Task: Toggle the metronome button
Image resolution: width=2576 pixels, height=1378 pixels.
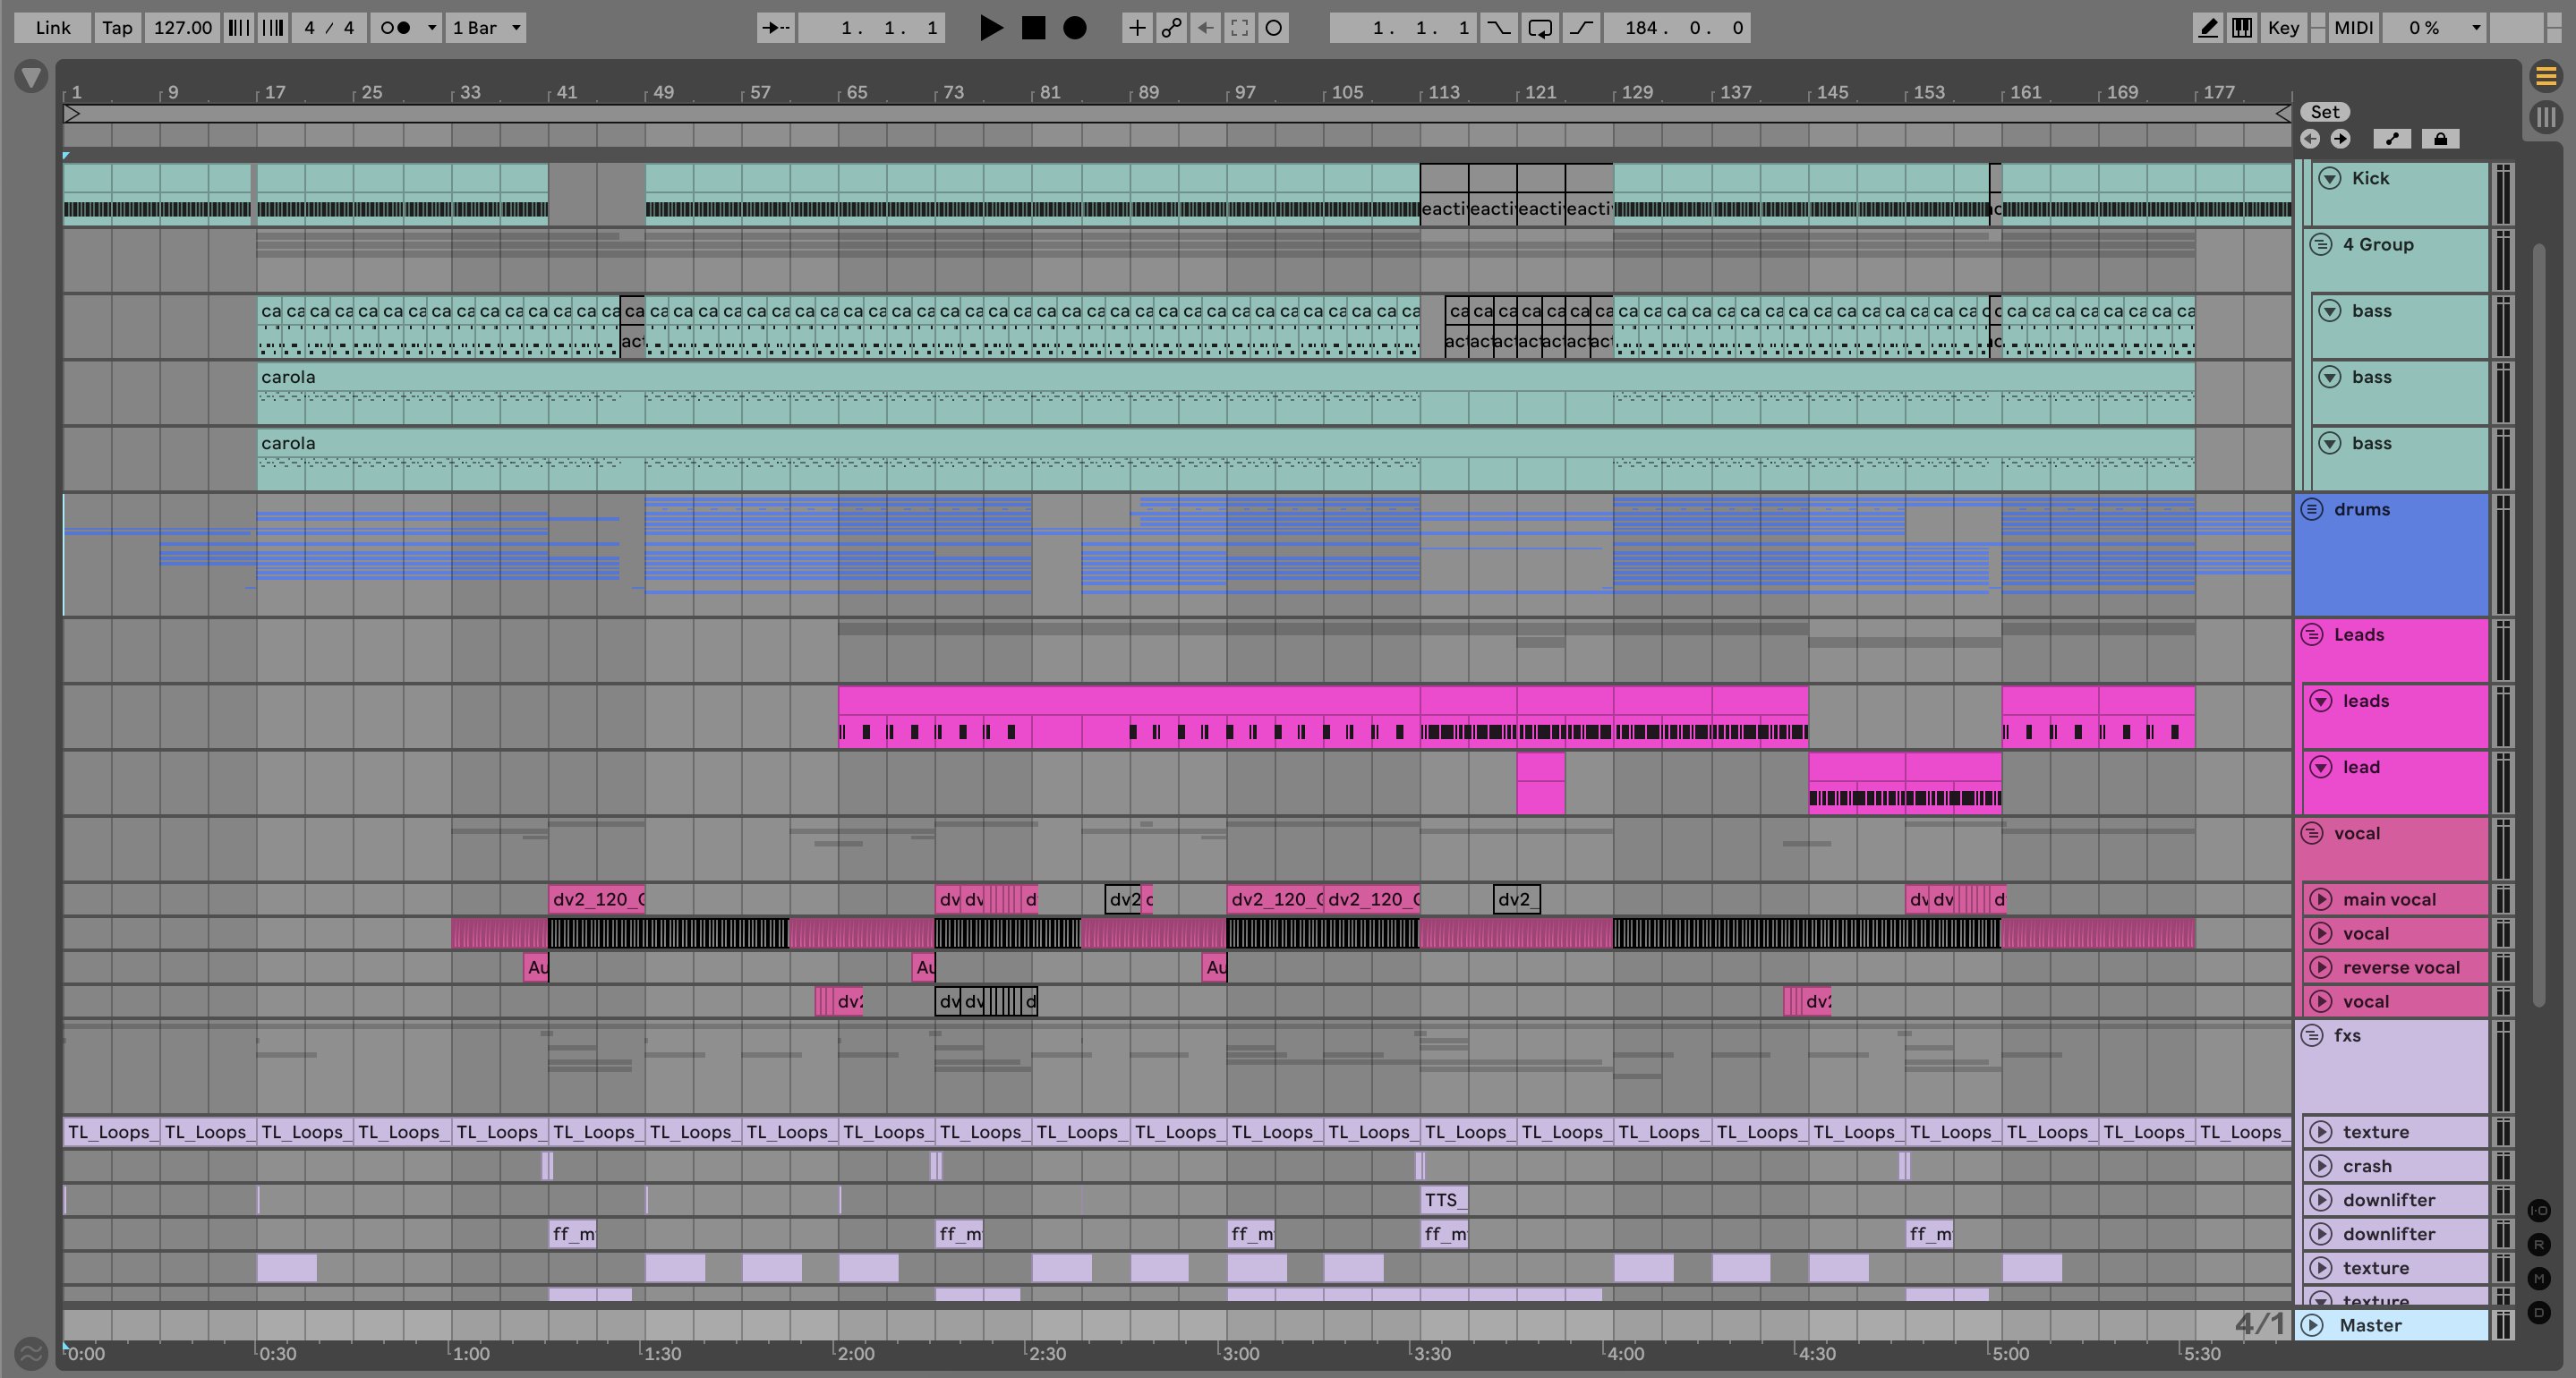Action: click(x=396, y=28)
